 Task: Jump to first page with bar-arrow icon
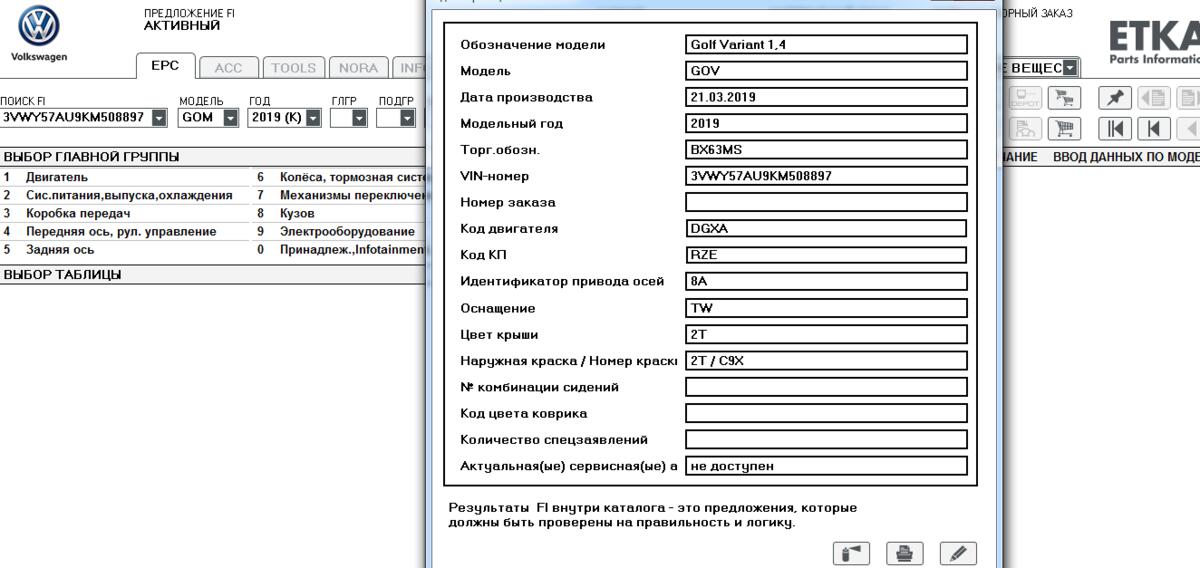(1115, 129)
